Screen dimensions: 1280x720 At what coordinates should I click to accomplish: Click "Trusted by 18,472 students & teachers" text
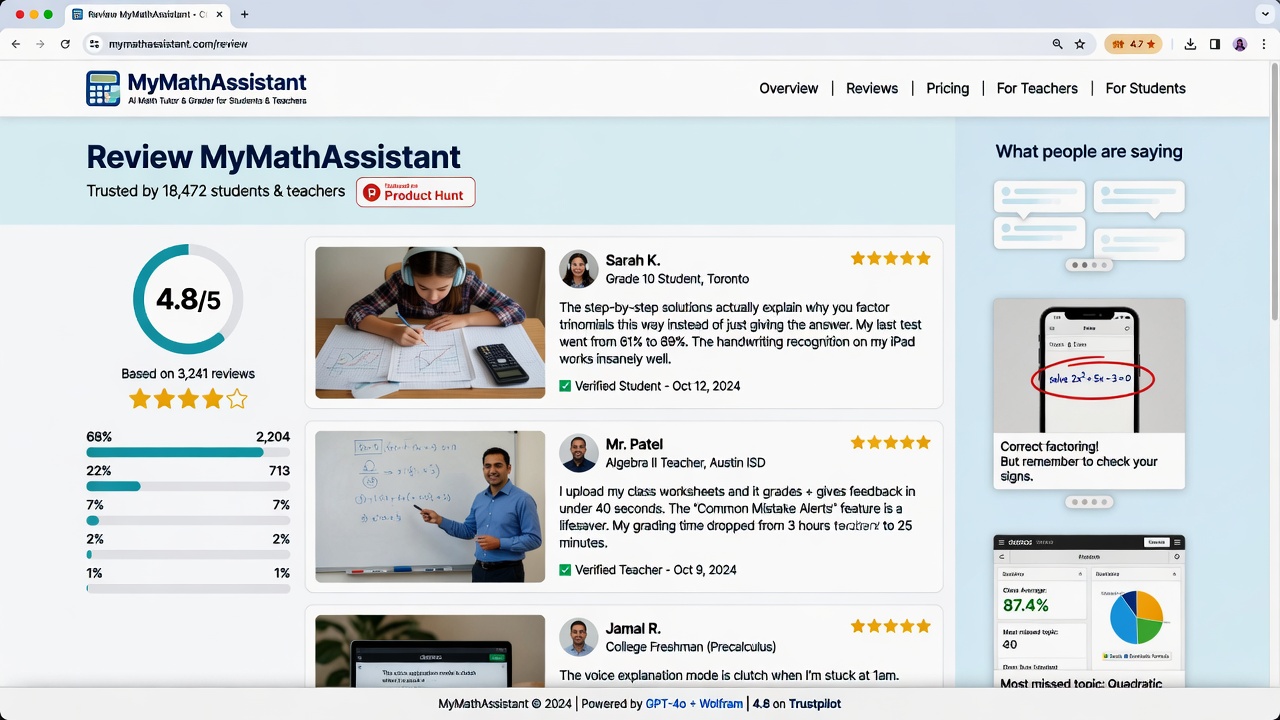point(216,191)
